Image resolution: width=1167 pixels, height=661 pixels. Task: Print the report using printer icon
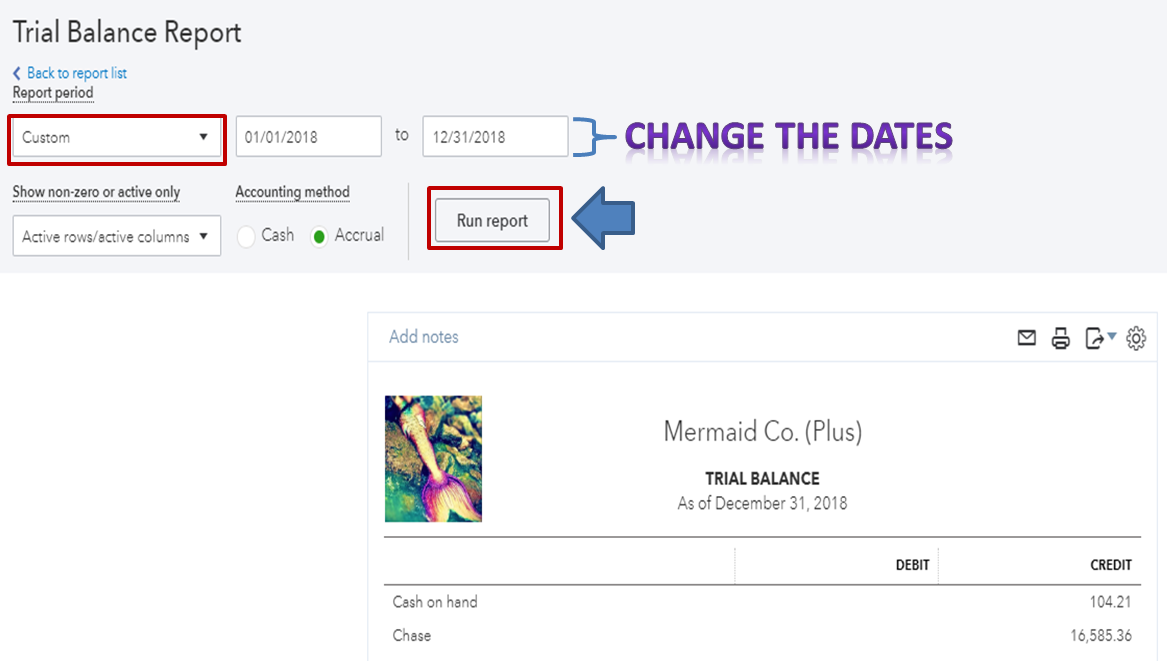pos(1061,338)
